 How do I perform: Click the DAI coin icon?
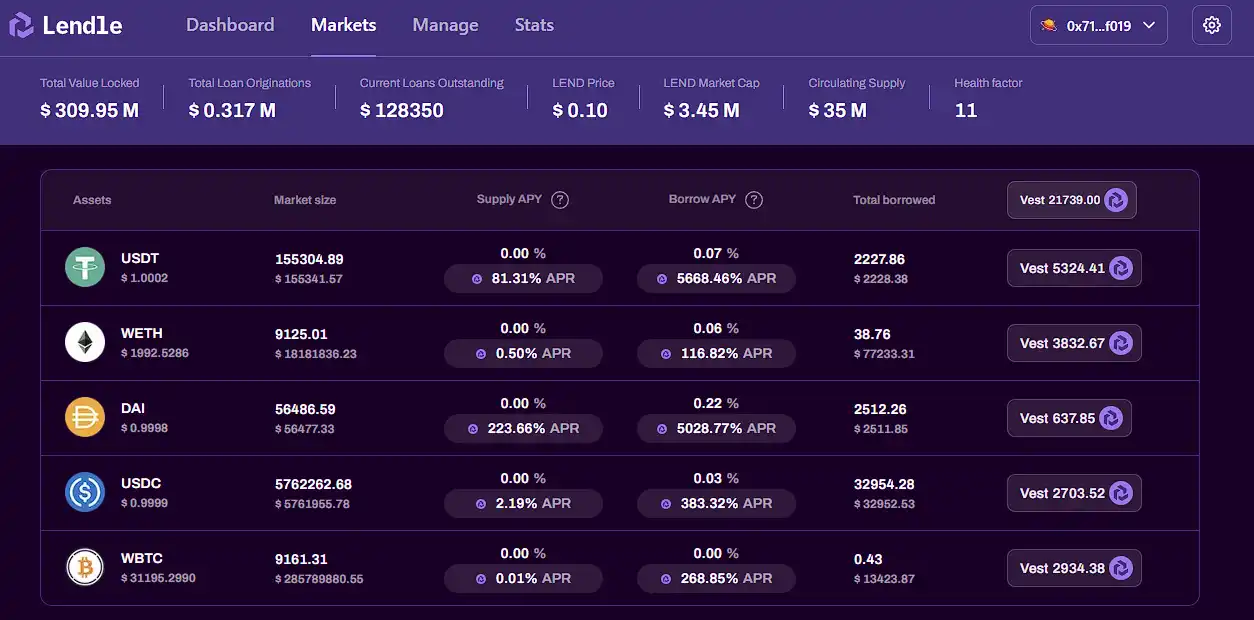click(x=85, y=418)
